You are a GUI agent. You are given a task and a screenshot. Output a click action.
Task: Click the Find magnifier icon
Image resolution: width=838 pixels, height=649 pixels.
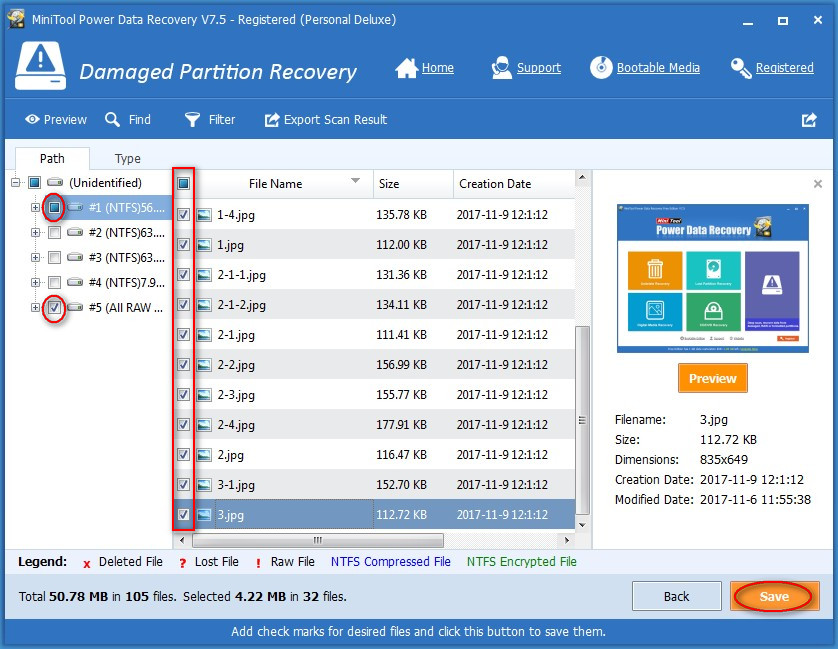pyautogui.click(x=112, y=119)
